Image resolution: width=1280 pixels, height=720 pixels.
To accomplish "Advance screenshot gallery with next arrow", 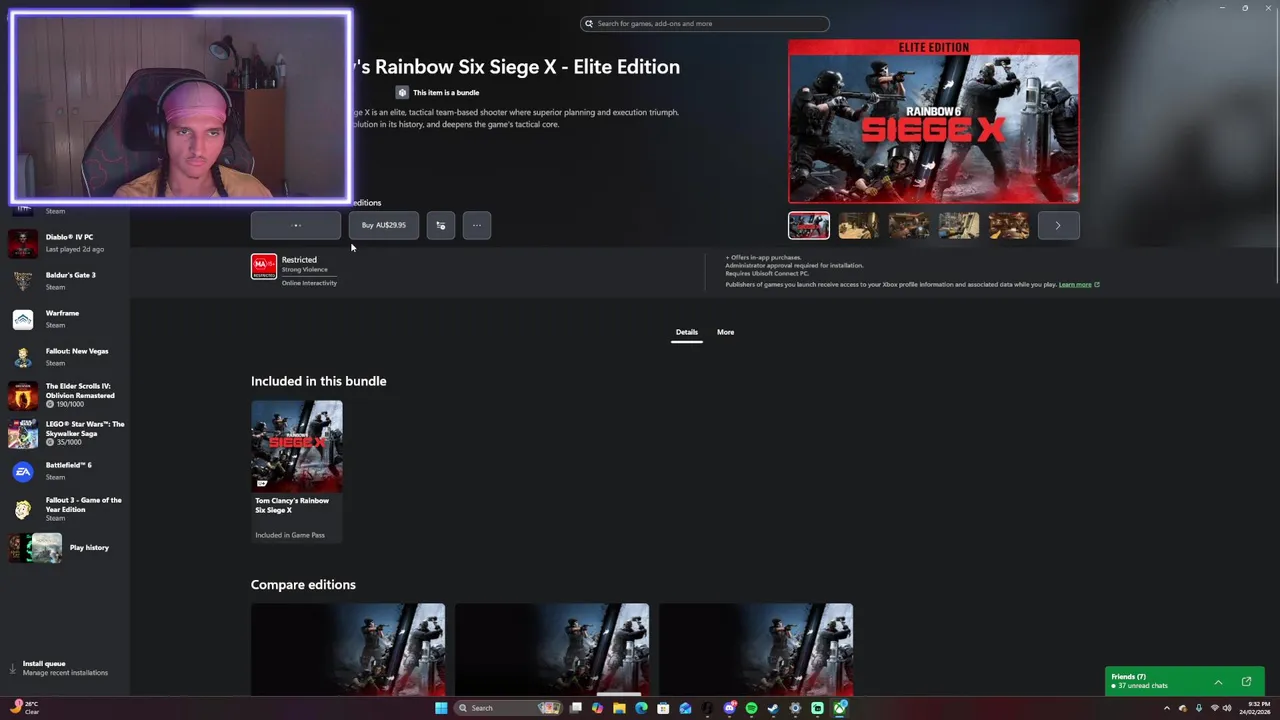I will point(1058,225).
